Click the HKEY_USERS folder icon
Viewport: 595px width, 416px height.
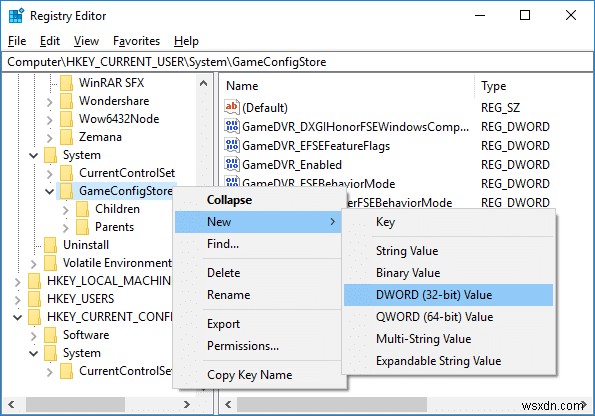coord(35,299)
